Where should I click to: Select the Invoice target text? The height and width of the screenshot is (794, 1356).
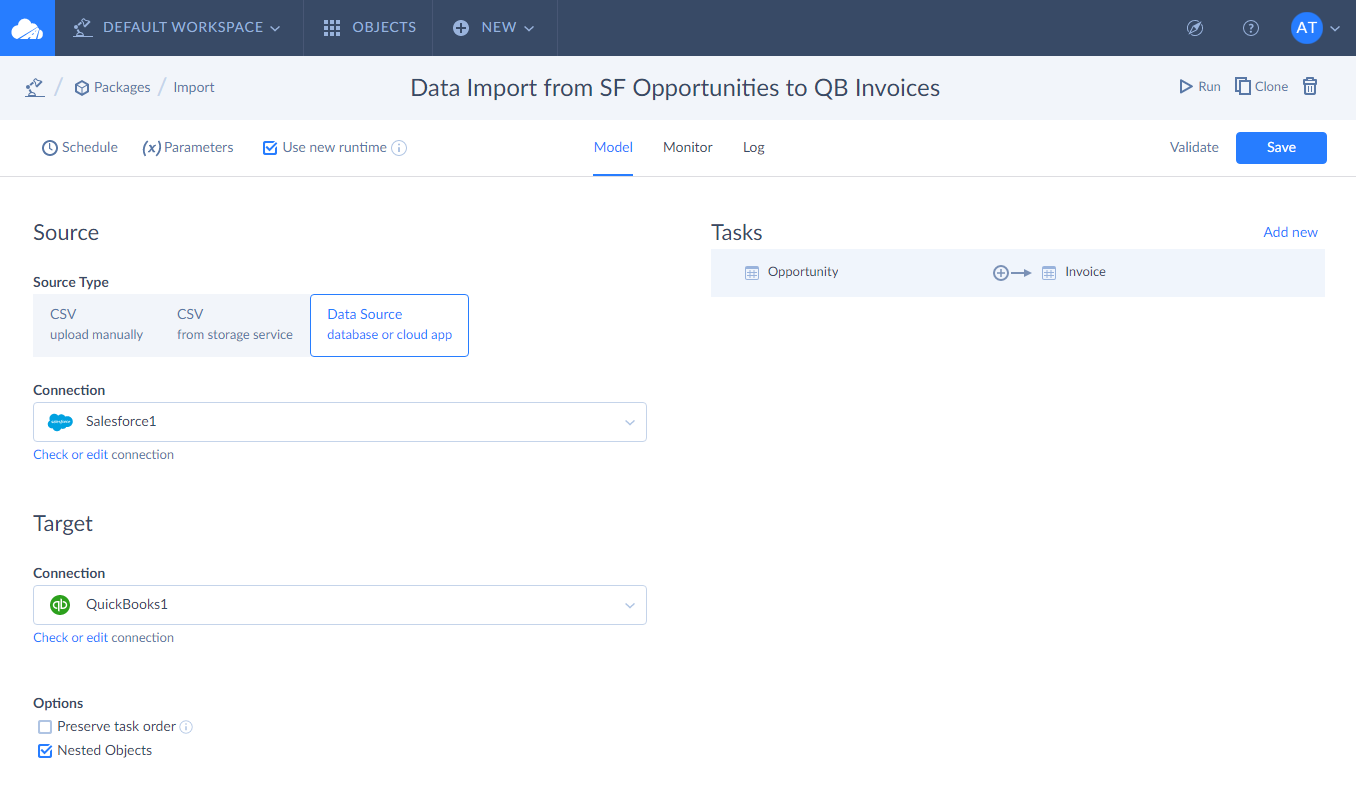pyautogui.click(x=1085, y=272)
